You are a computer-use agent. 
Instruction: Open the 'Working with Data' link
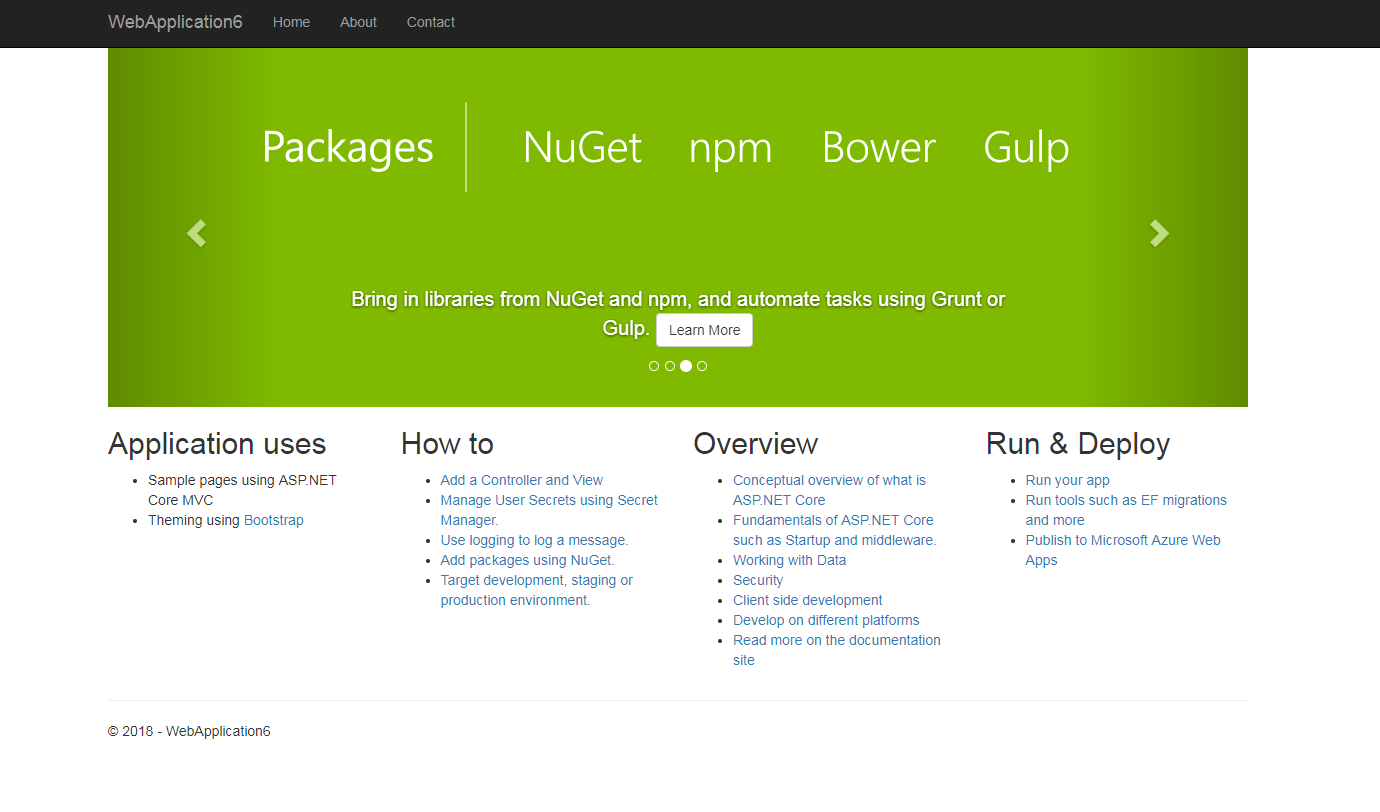(789, 560)
